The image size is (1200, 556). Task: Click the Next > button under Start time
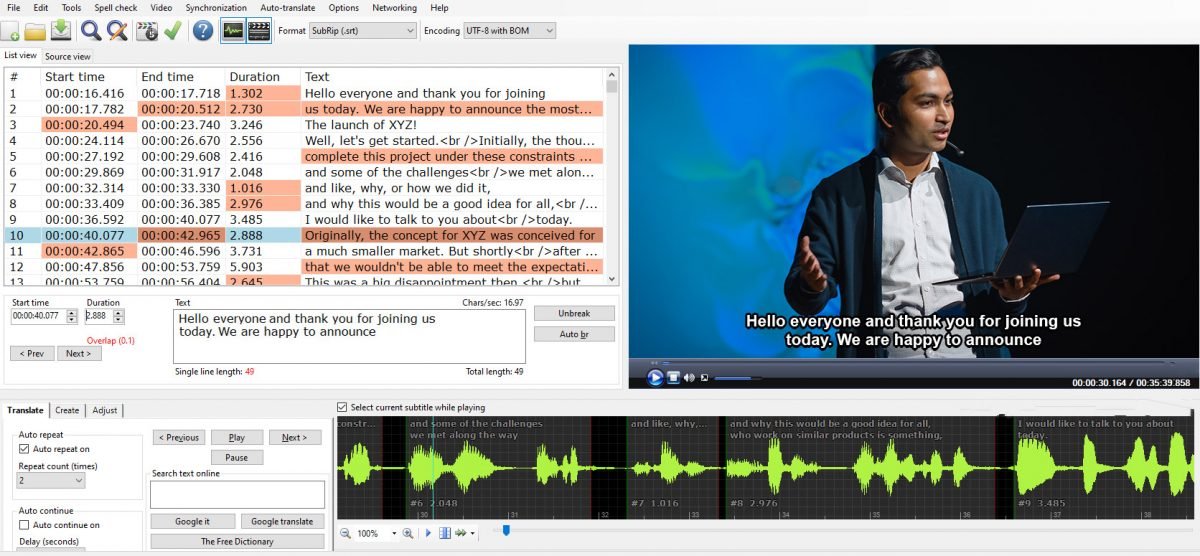click(78, 353)
